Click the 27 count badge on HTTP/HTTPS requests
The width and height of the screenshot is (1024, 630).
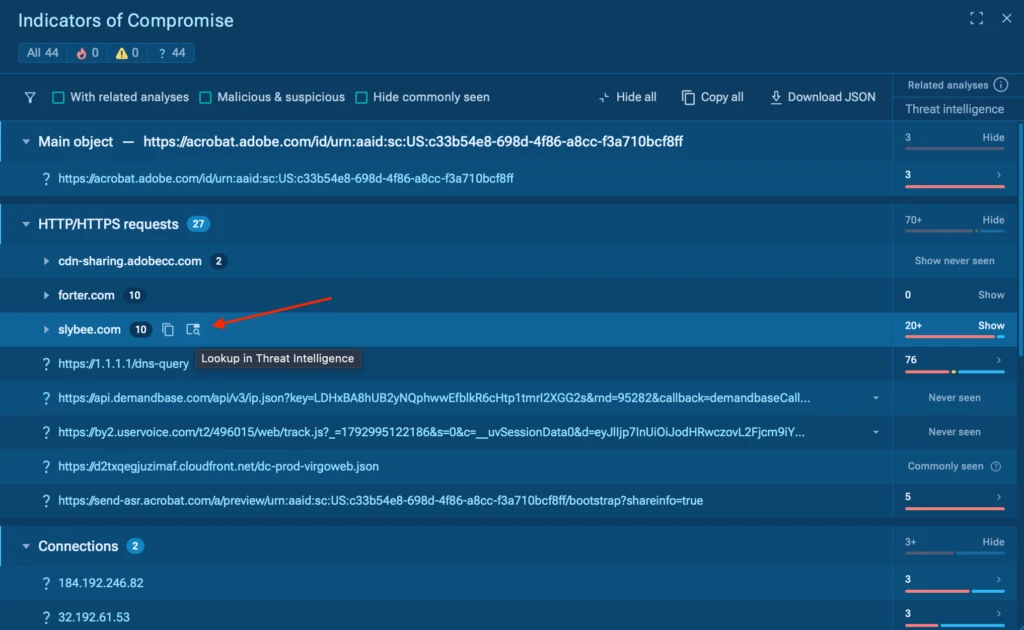[198, 224]
